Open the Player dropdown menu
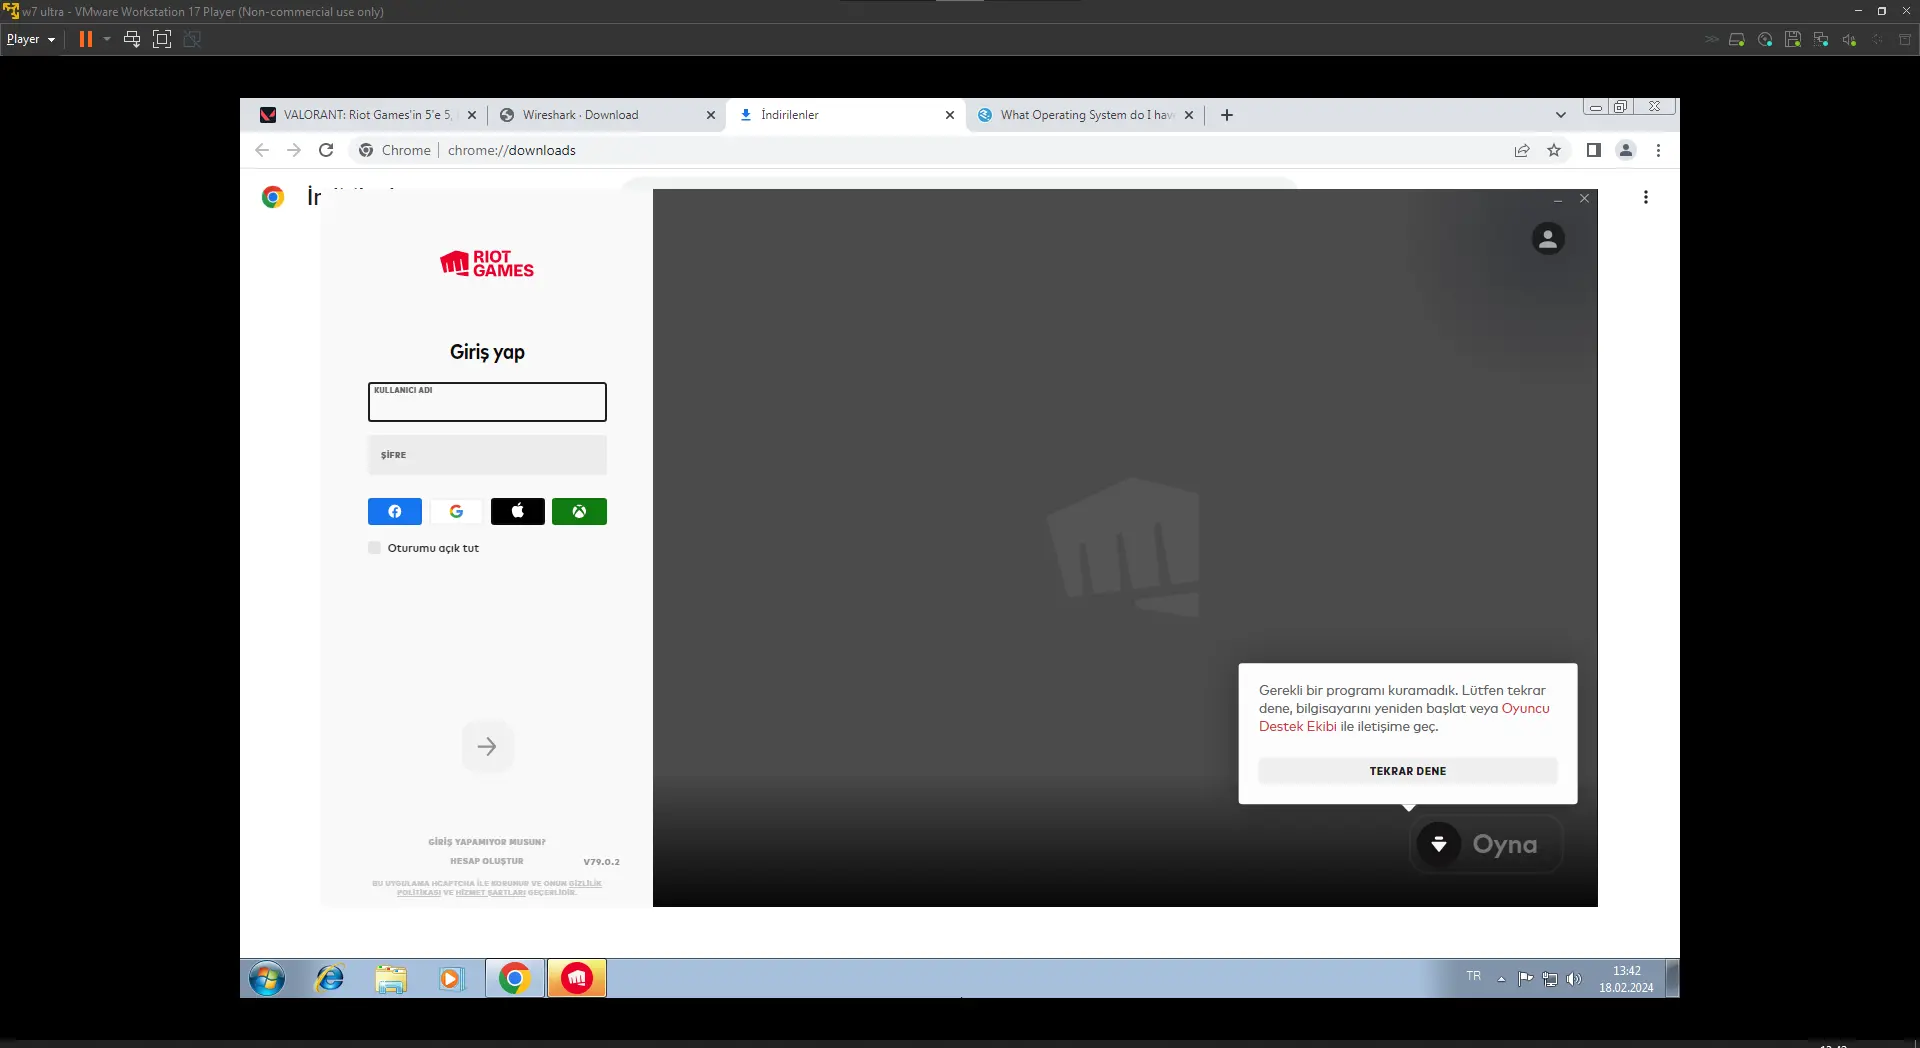 coord(31,39)
